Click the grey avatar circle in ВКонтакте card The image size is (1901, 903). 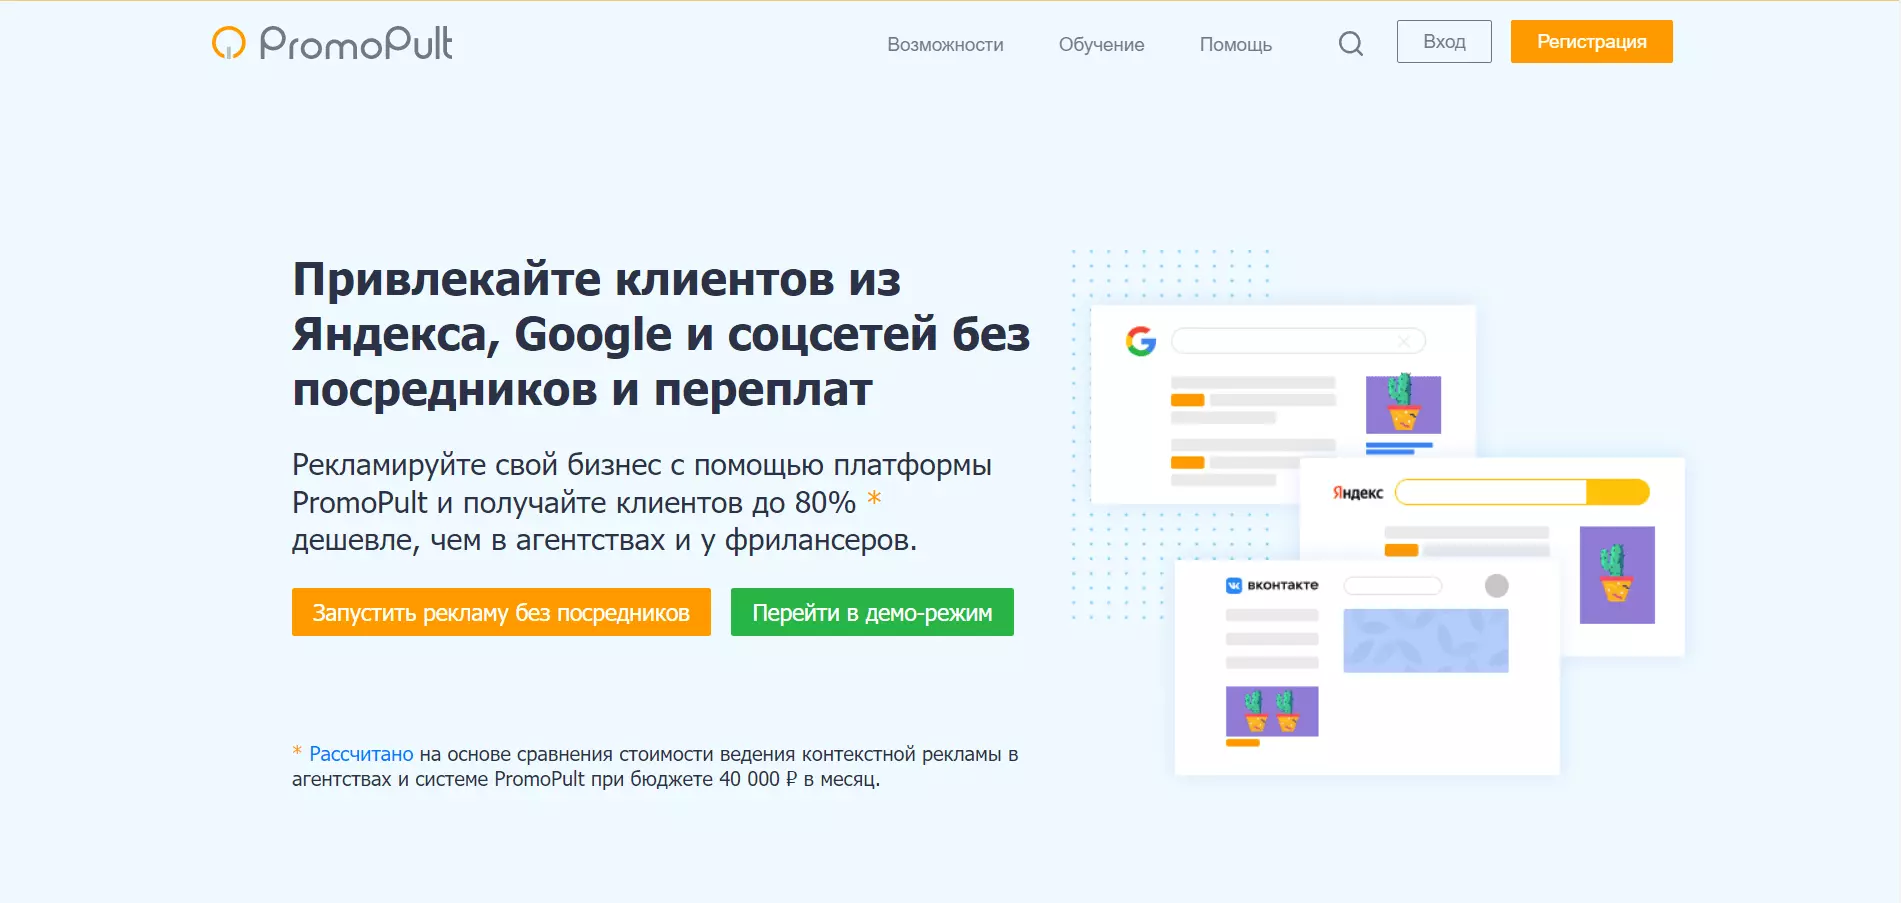pos(1496,586)
